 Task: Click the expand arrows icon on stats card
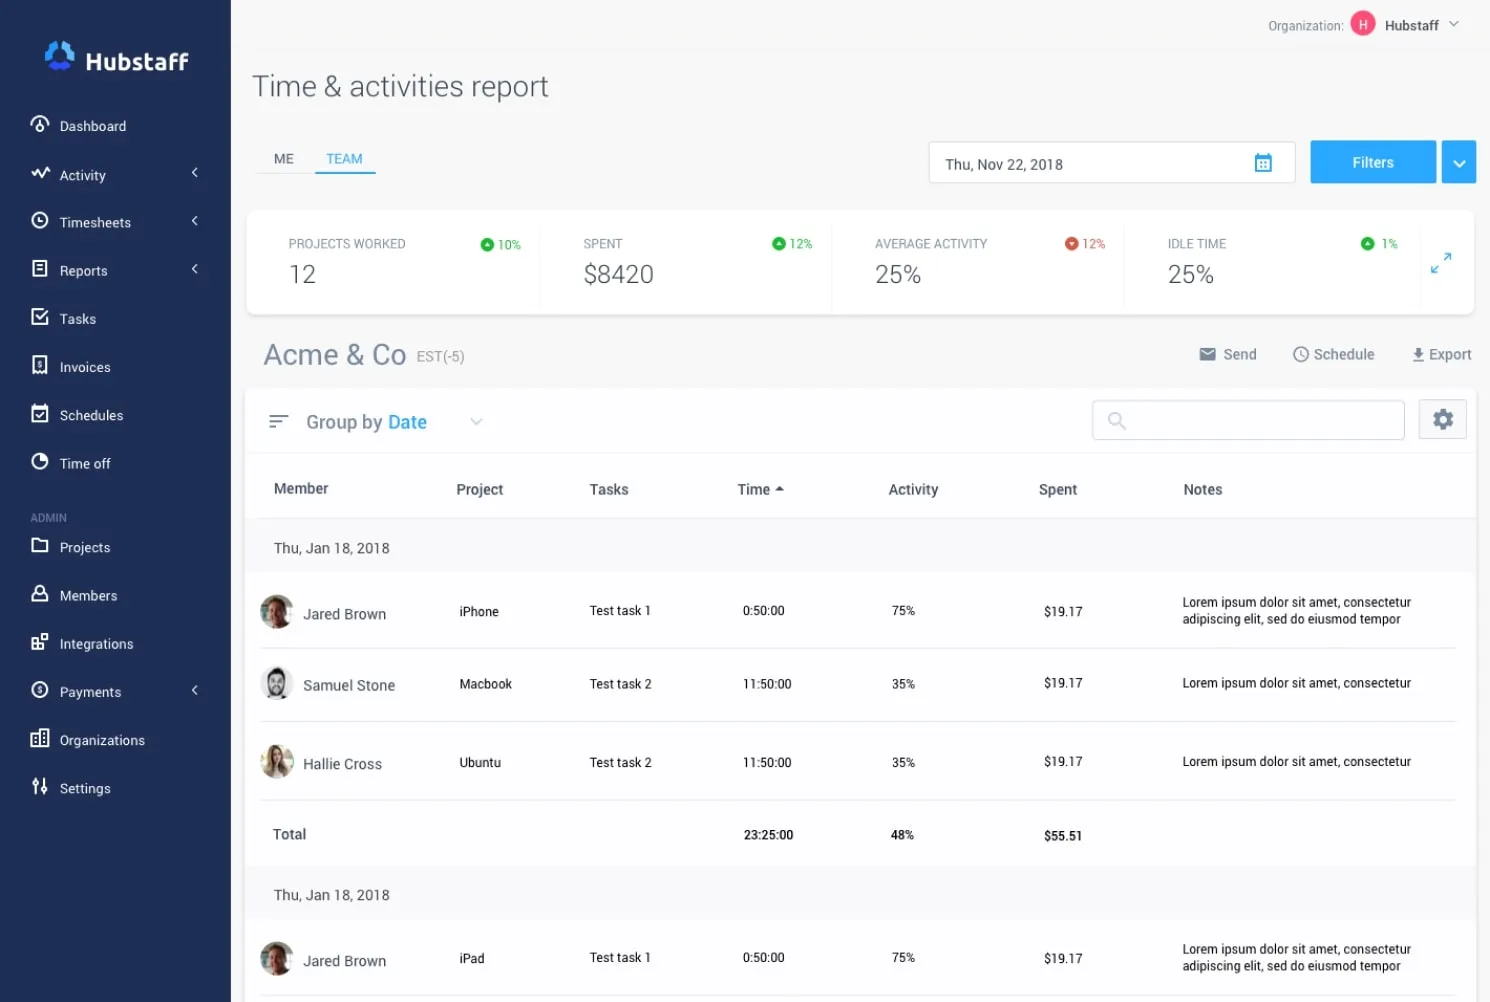1440,263
